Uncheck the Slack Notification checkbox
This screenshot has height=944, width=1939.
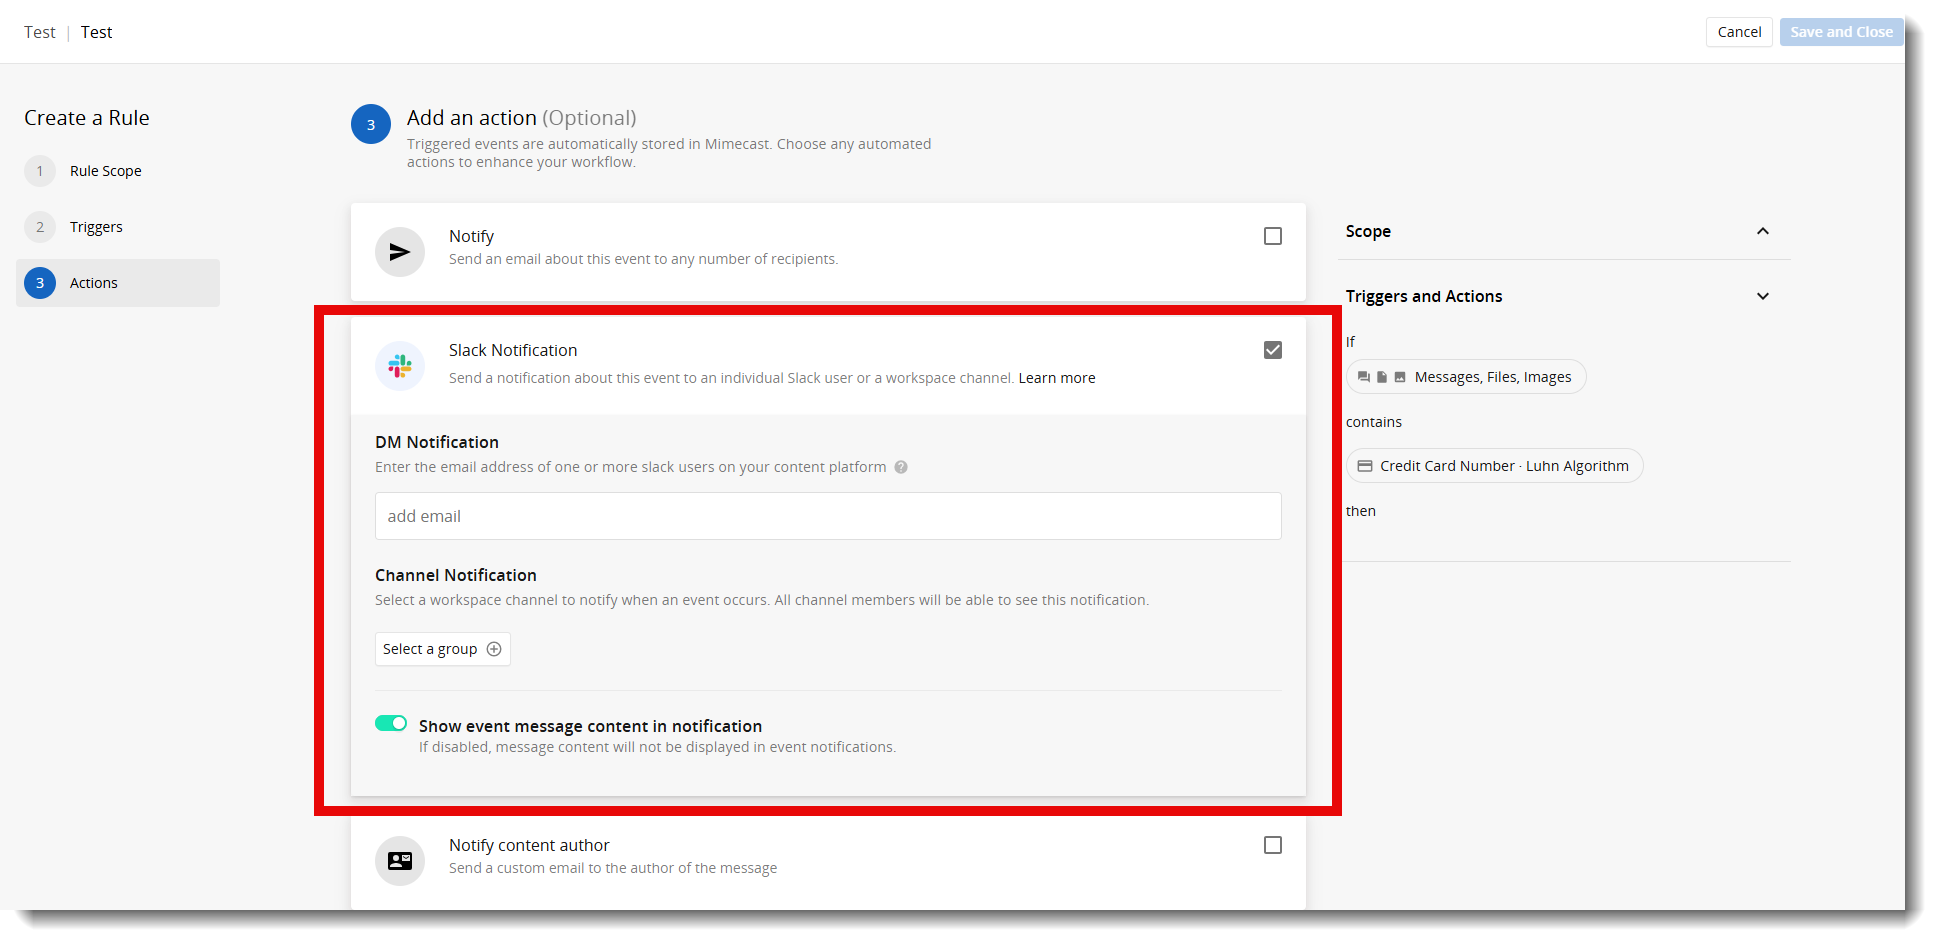pyautogui.click(x=1272, y=350)
